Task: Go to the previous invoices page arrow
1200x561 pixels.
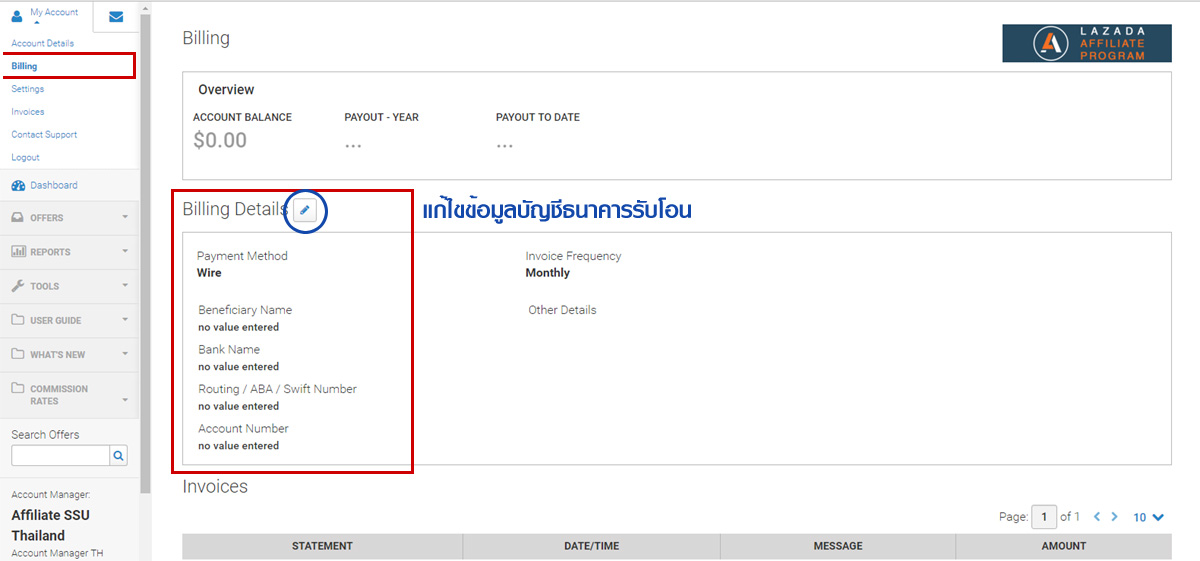Action: click(1096, 517)
